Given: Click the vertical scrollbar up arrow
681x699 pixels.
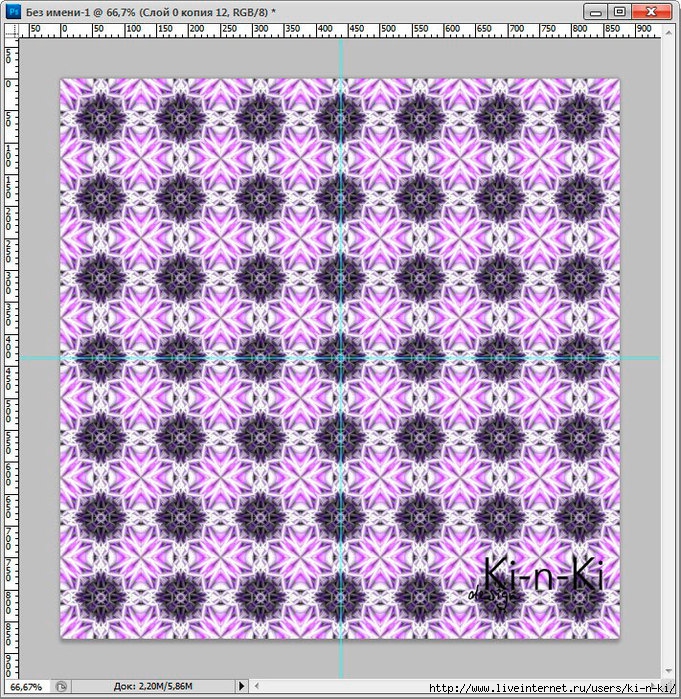Looking at the screenshot, I should click(668, 33).
